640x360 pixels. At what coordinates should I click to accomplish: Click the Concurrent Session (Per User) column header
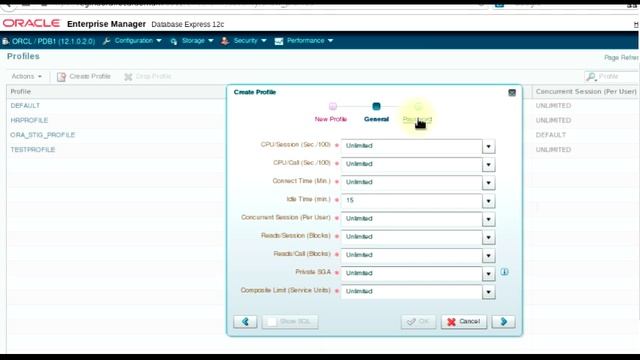[586, 91]
